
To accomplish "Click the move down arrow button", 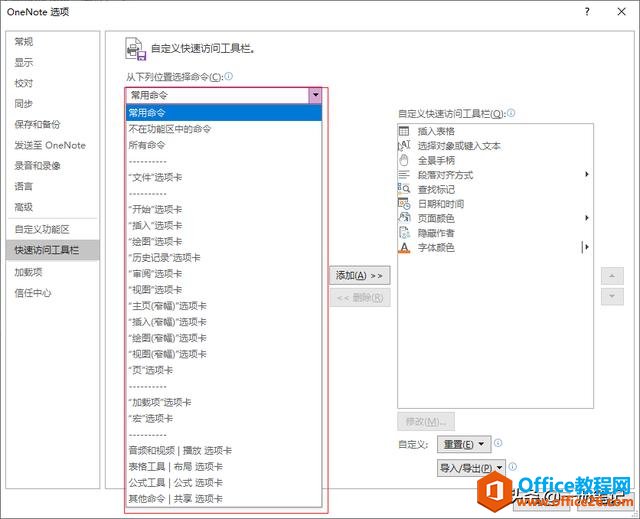I will point(612,296).
